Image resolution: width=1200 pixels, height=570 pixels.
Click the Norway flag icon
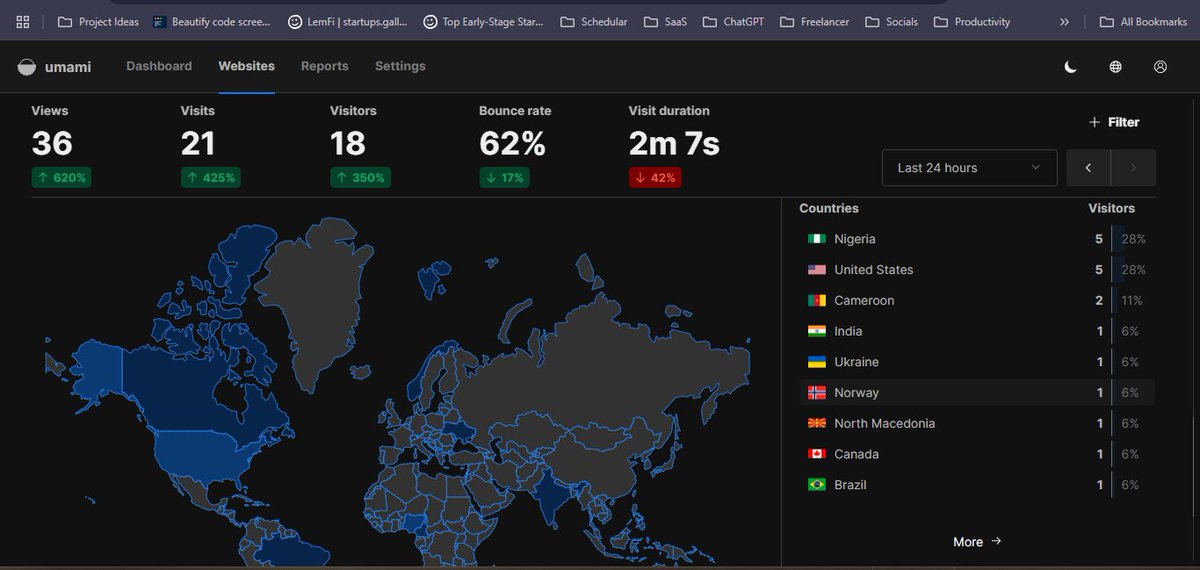816,393
